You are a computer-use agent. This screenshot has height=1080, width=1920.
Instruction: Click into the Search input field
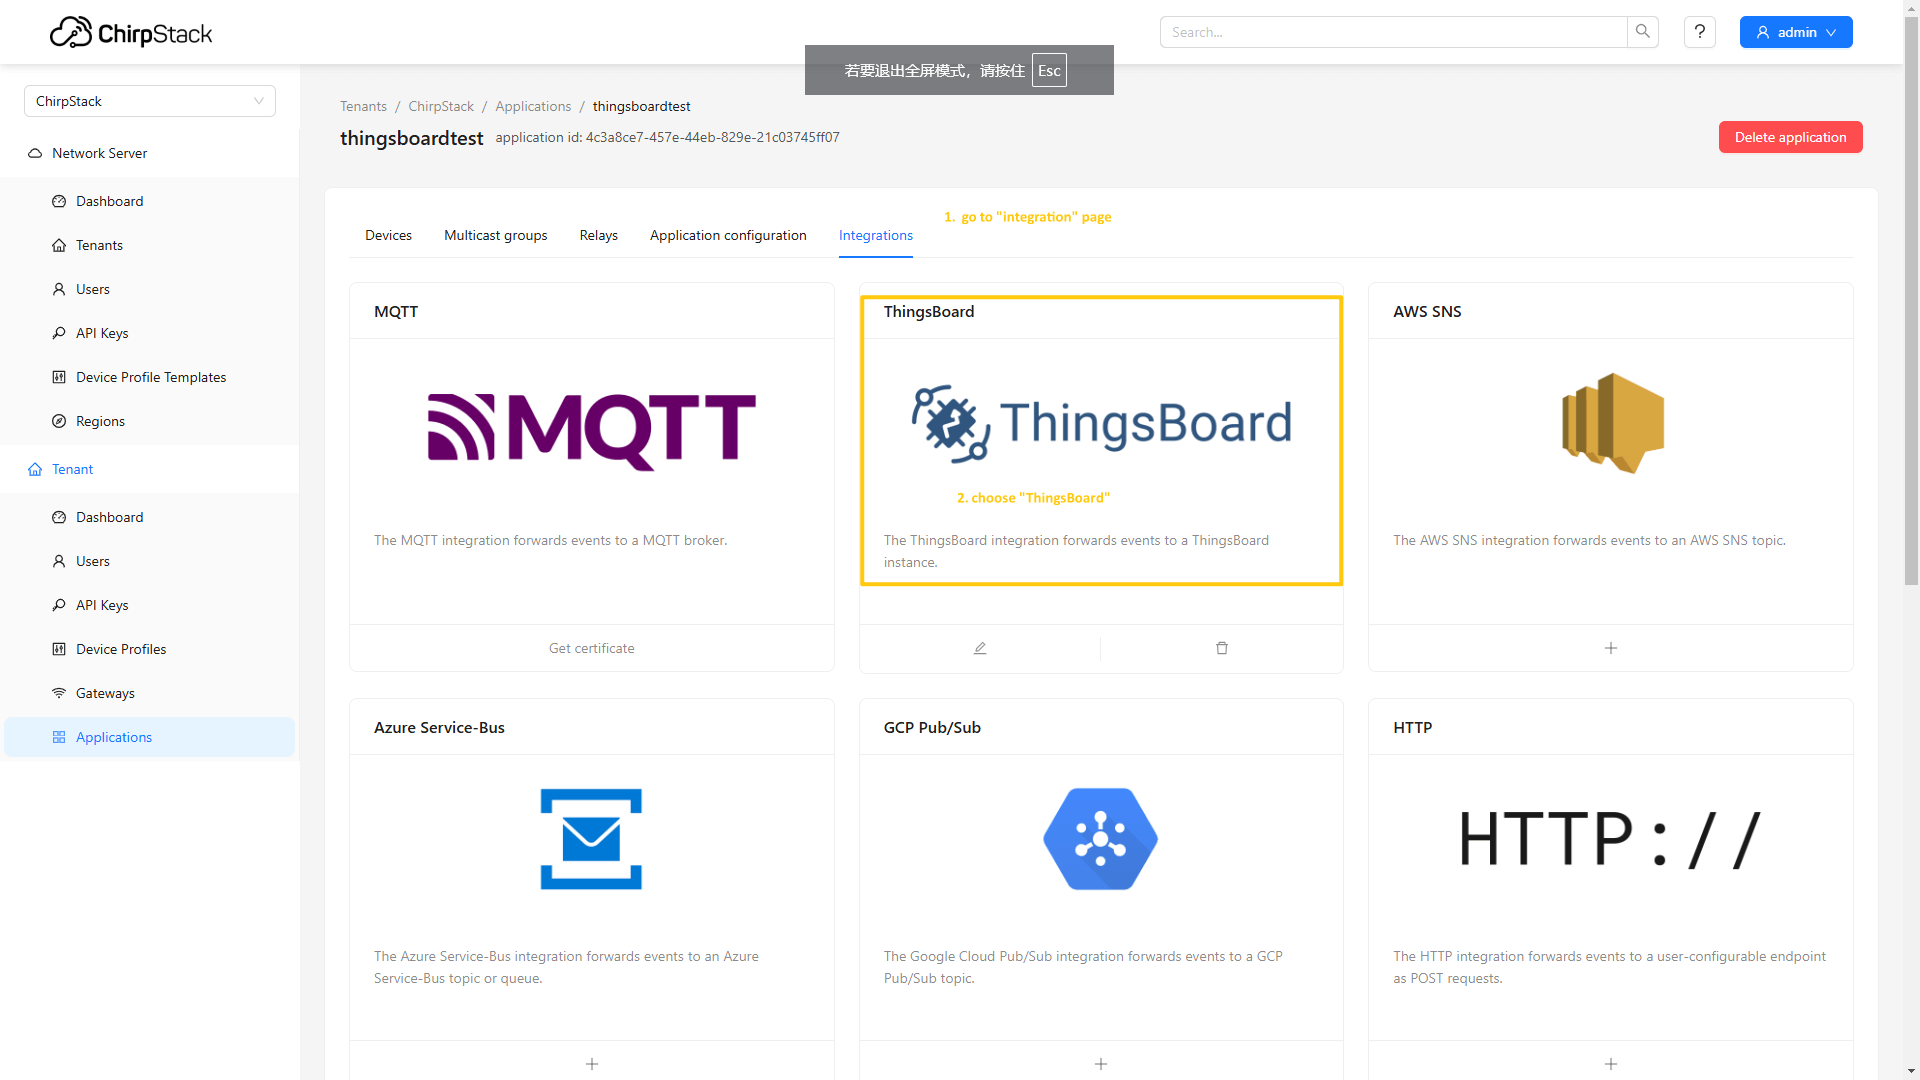[1392, 32]
